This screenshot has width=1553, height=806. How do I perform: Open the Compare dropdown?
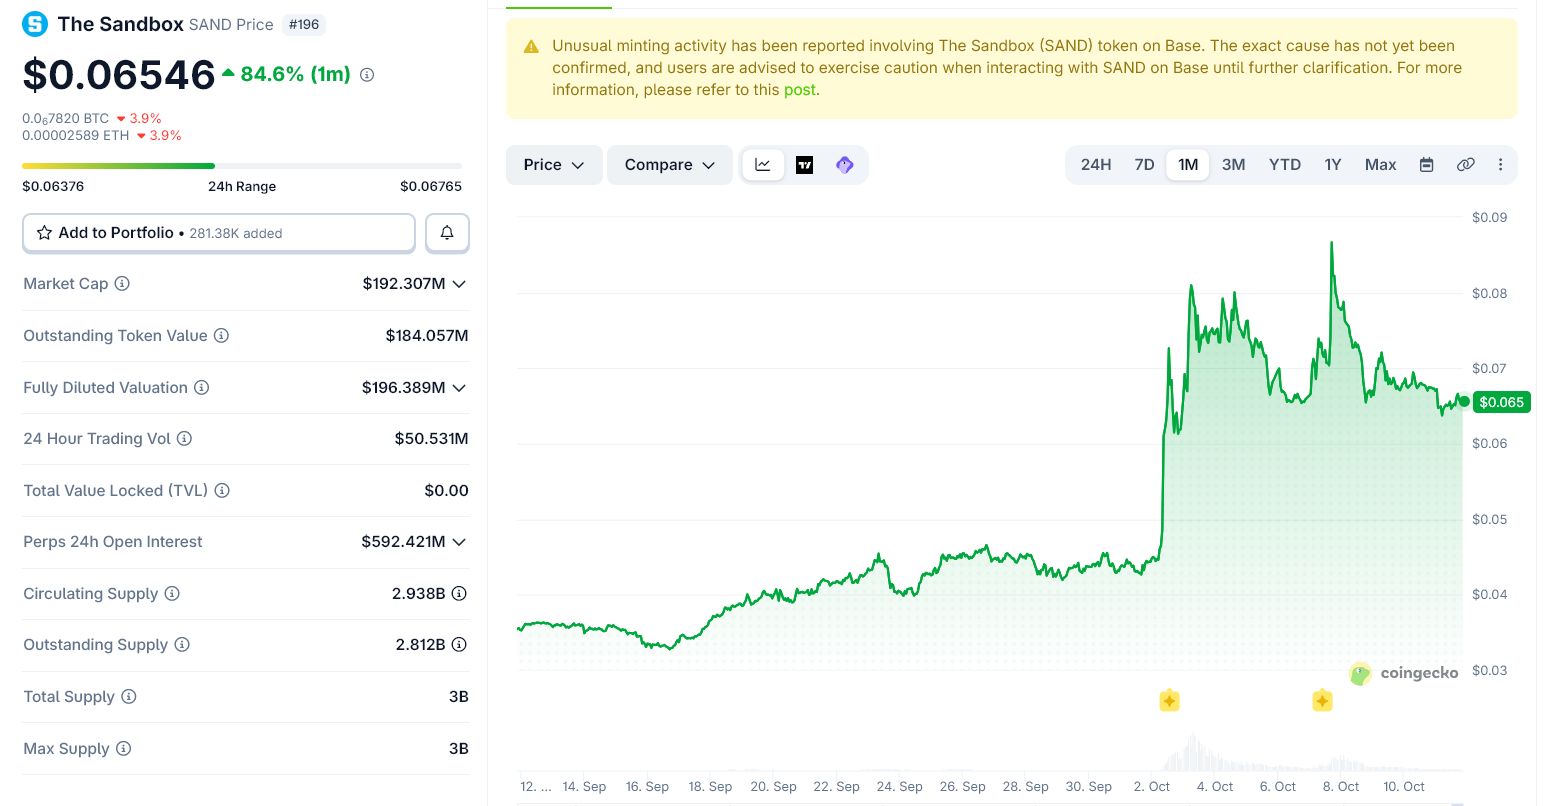tap(670, 165)
